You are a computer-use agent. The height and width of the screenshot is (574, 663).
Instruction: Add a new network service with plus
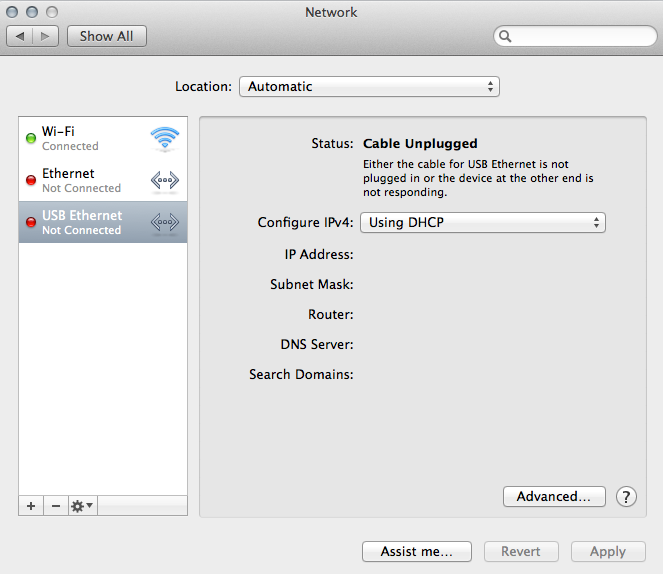coord(31,506)
